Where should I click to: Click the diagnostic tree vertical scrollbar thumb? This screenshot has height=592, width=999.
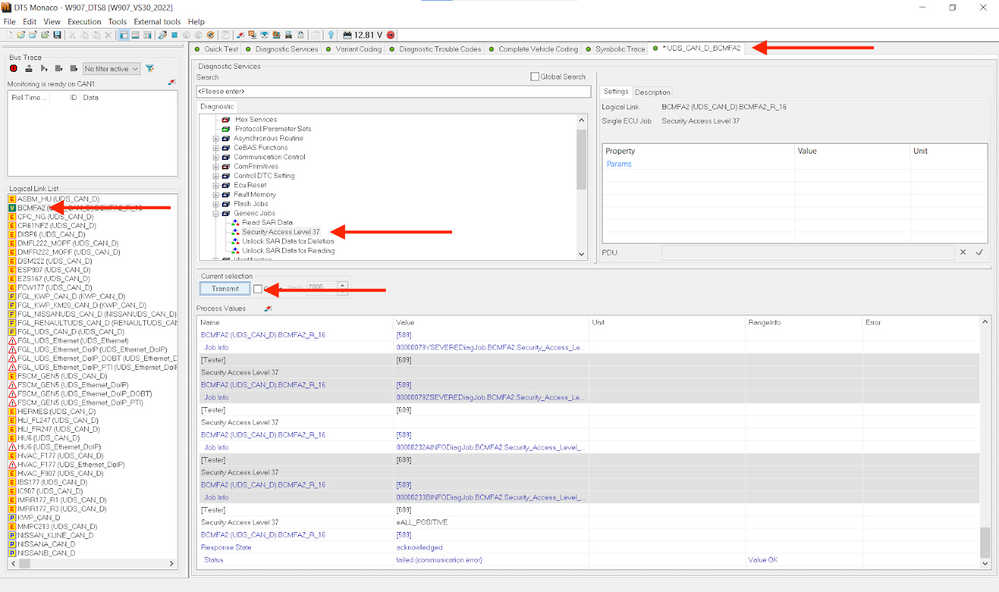tap(581, 159)
